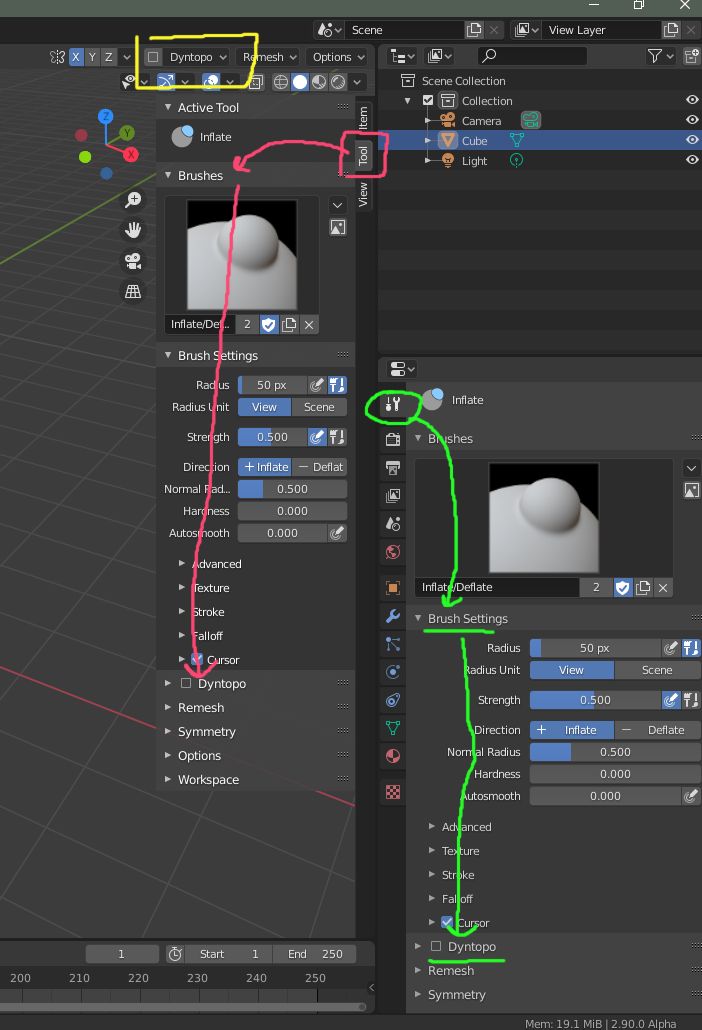This screenshot has height=1030, width=702.
Task: Click the viewport pan hand icon
Action: pos(133,230)
